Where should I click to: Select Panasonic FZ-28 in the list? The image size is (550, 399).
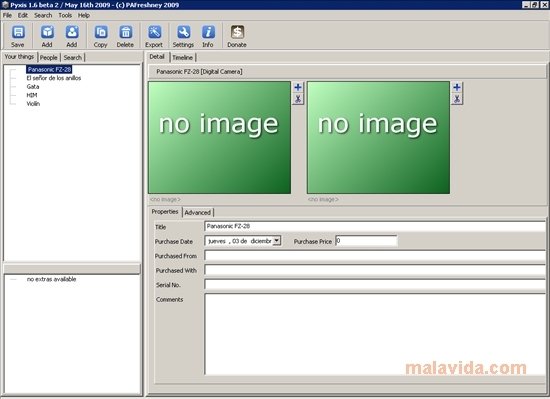click(x=49, y=69)
